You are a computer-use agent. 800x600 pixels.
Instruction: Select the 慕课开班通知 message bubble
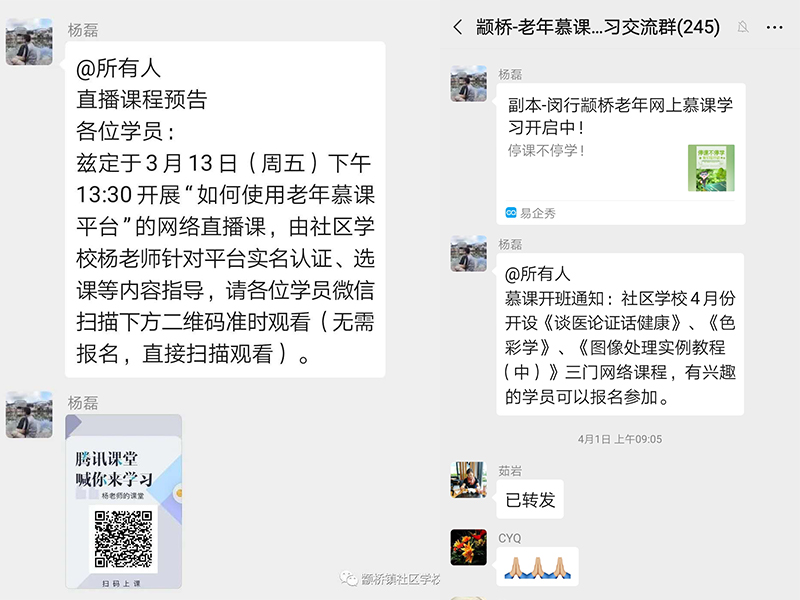pos(620,334)
